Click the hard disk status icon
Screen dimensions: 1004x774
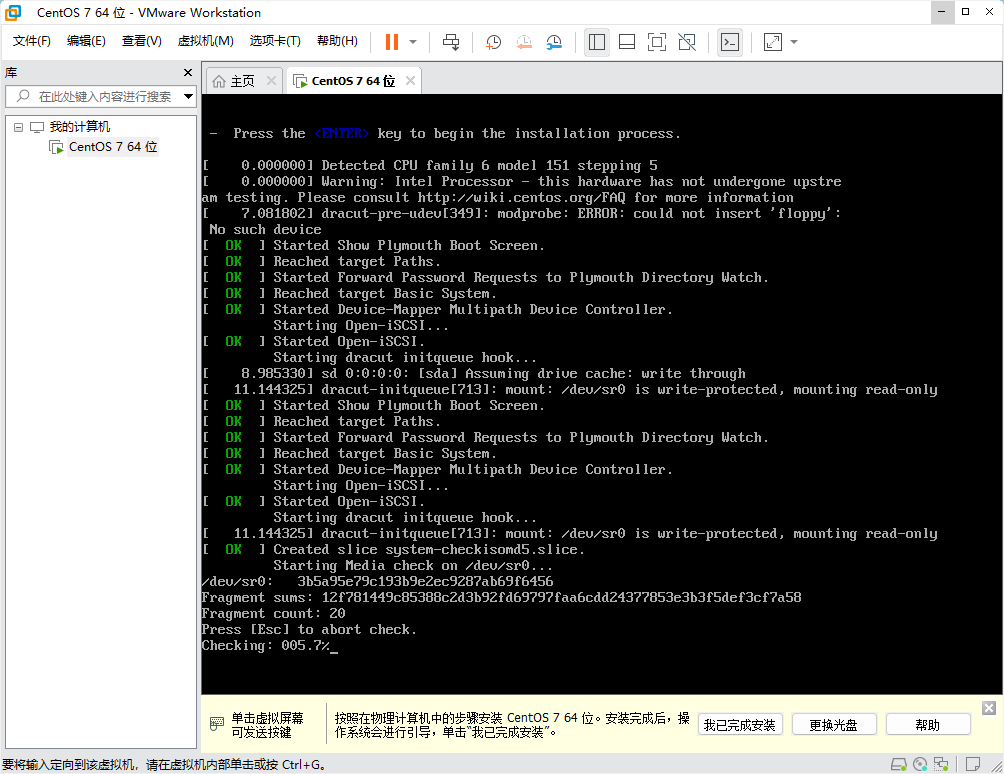[x=899, y=764]
